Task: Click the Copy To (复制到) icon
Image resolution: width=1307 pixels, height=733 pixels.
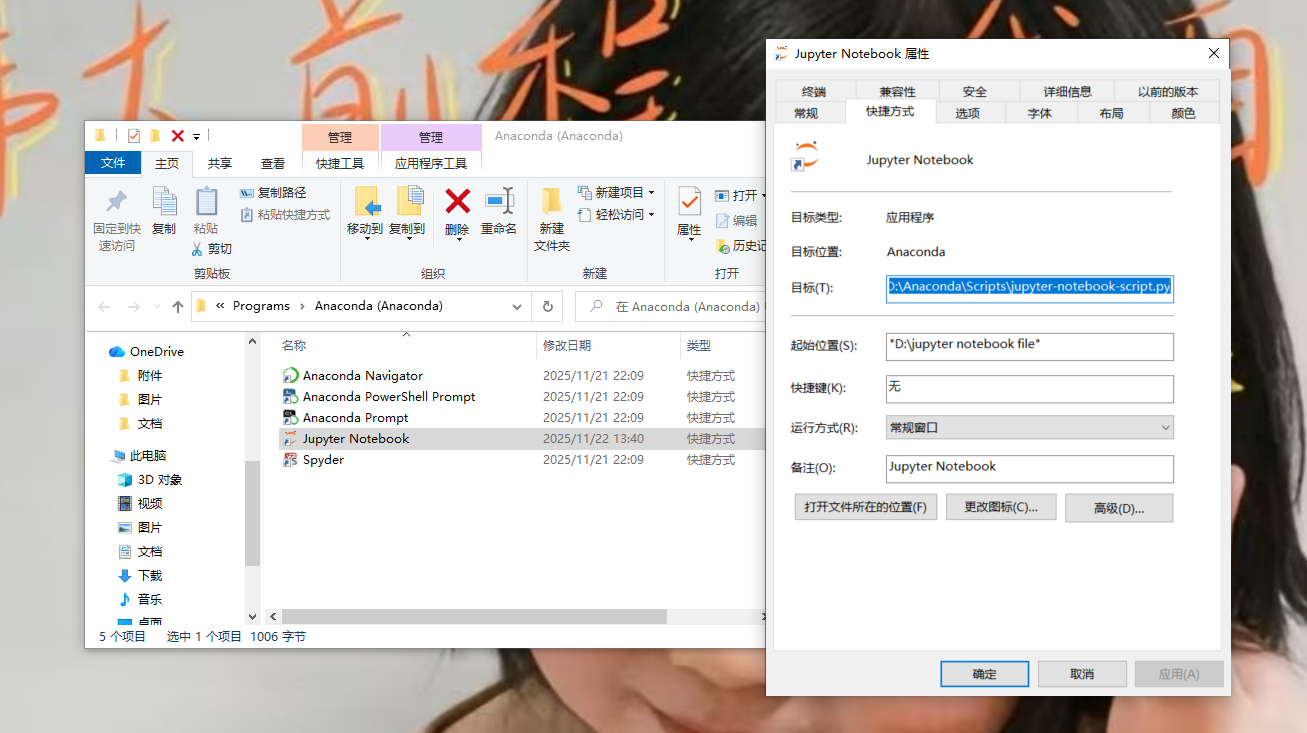Action: click(x=409, y=201)
